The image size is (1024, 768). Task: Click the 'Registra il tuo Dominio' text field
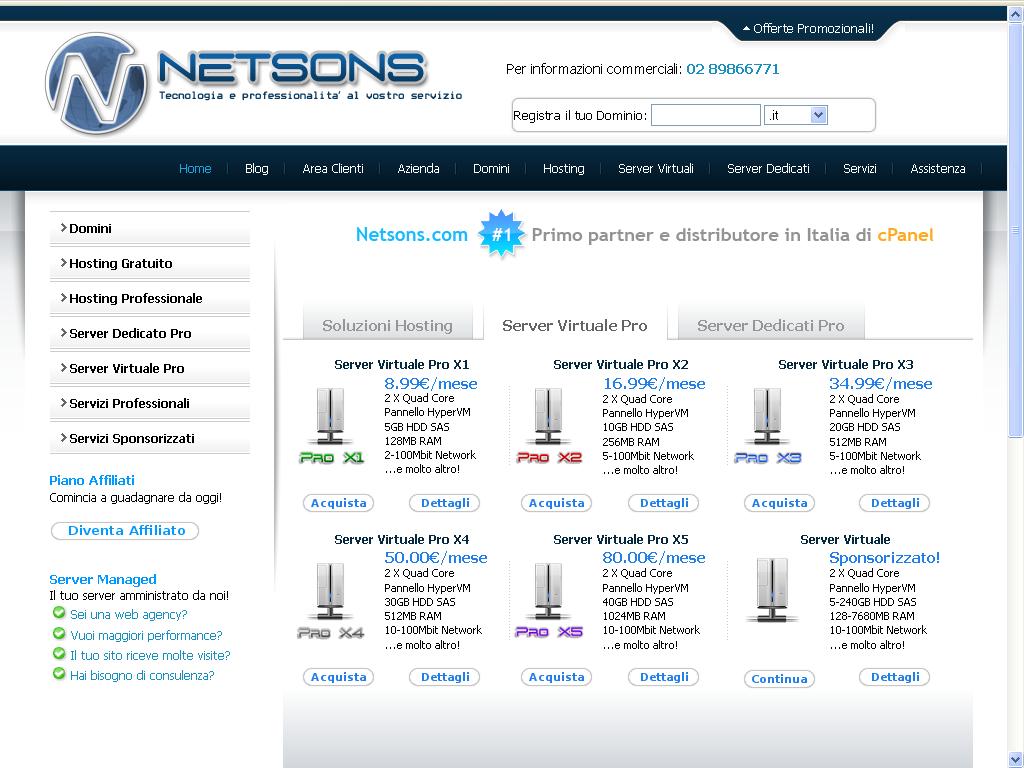pyautogui.click(x=706, y=116)
